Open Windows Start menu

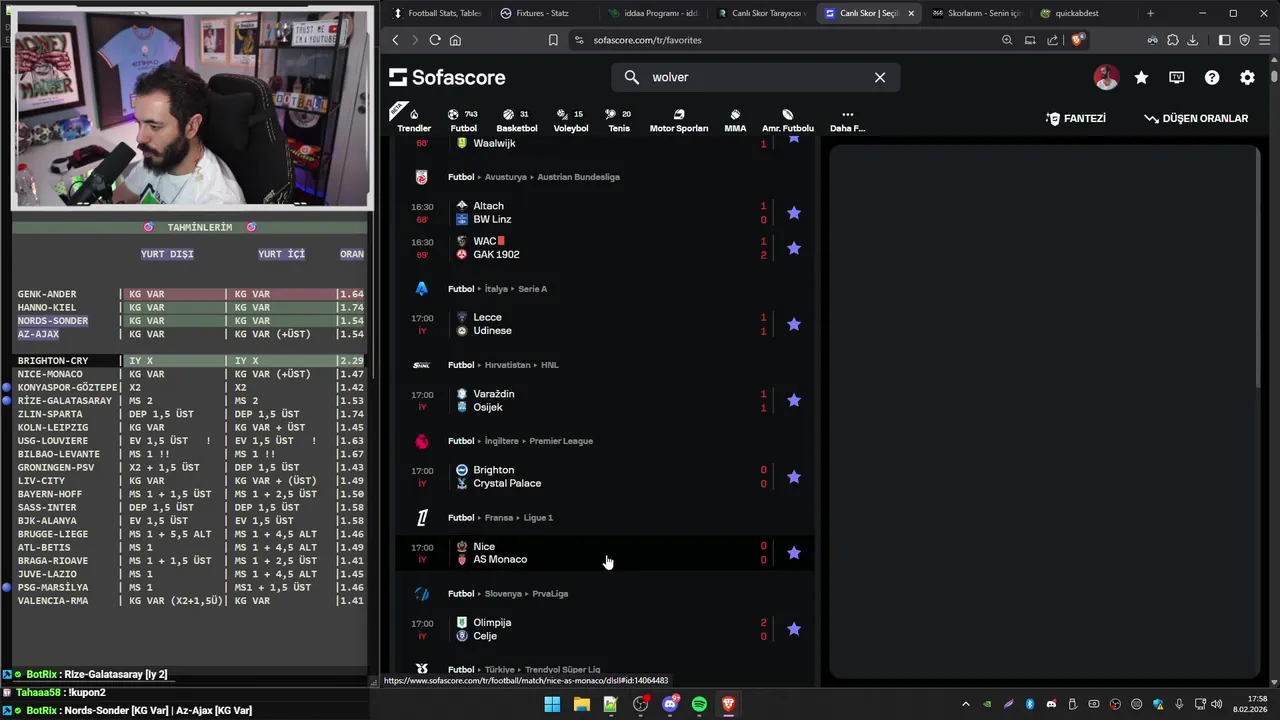point(552,704)
